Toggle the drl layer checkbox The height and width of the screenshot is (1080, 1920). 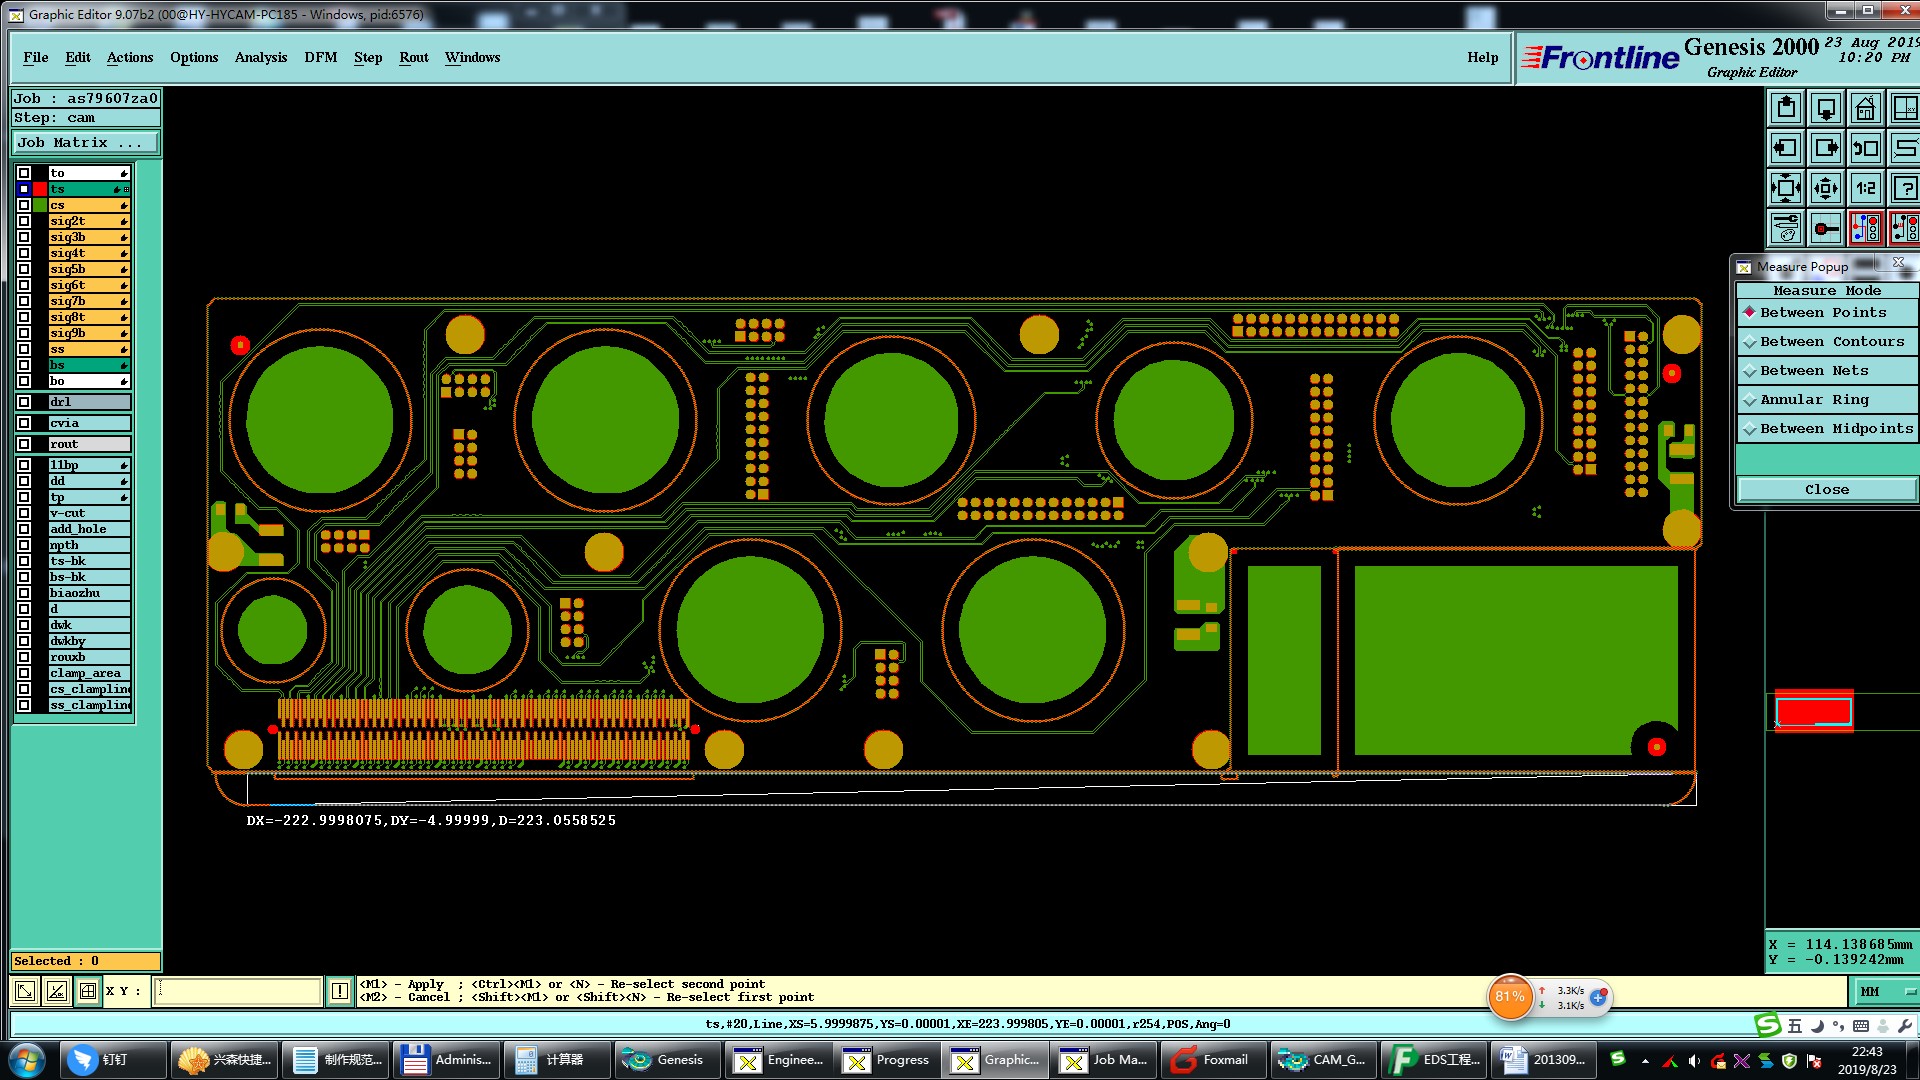24,402
